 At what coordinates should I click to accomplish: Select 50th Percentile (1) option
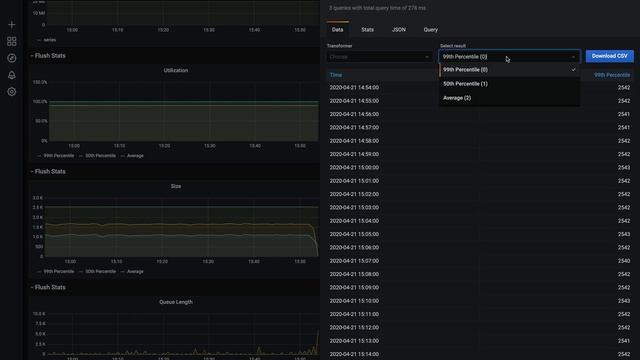pyautogui.click(x=509, y=84)
